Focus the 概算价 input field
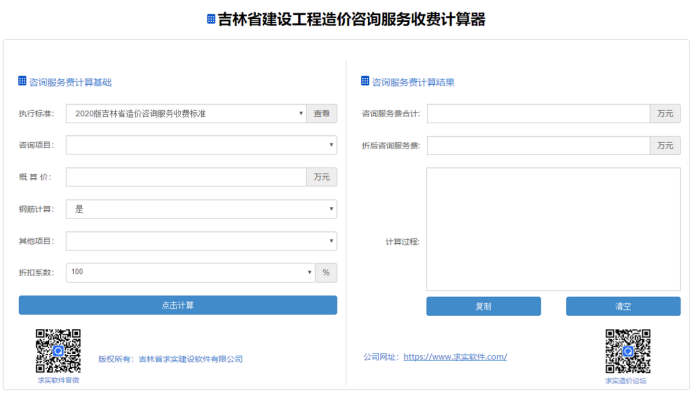693x394 pixels. click(x=186, y=177)
